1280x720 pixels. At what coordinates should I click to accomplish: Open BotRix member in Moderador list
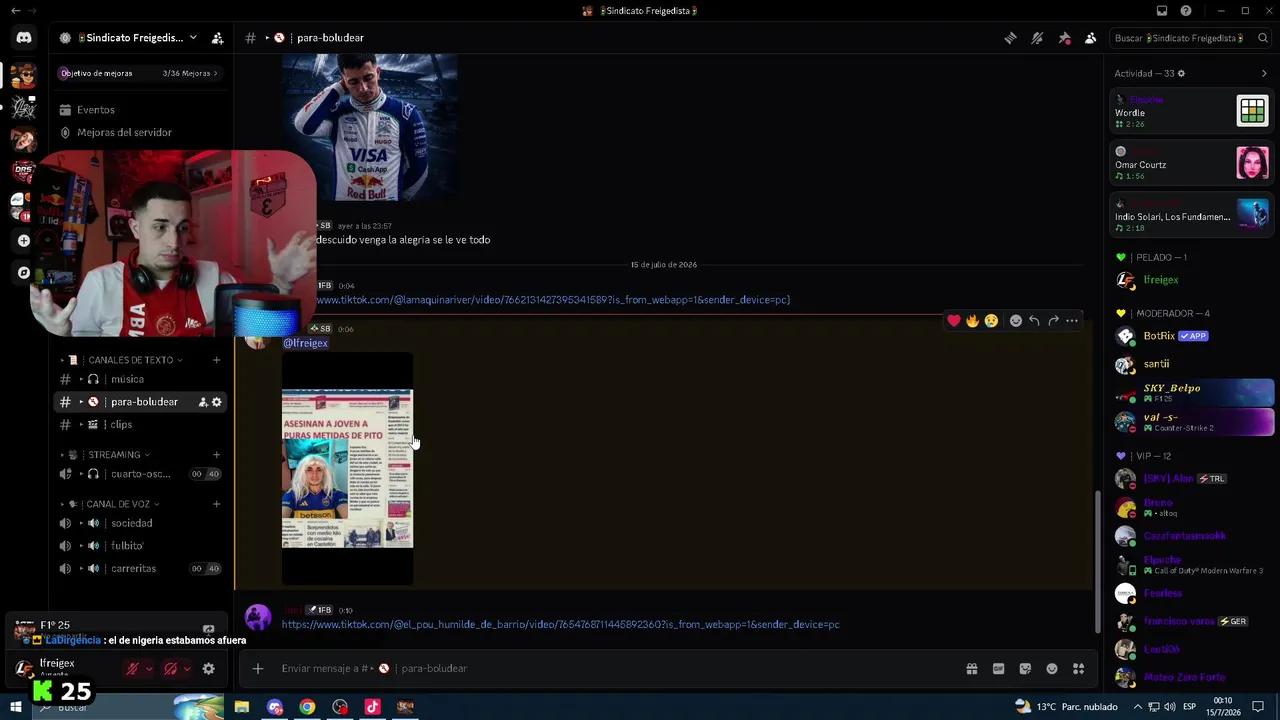[1191, 336]
